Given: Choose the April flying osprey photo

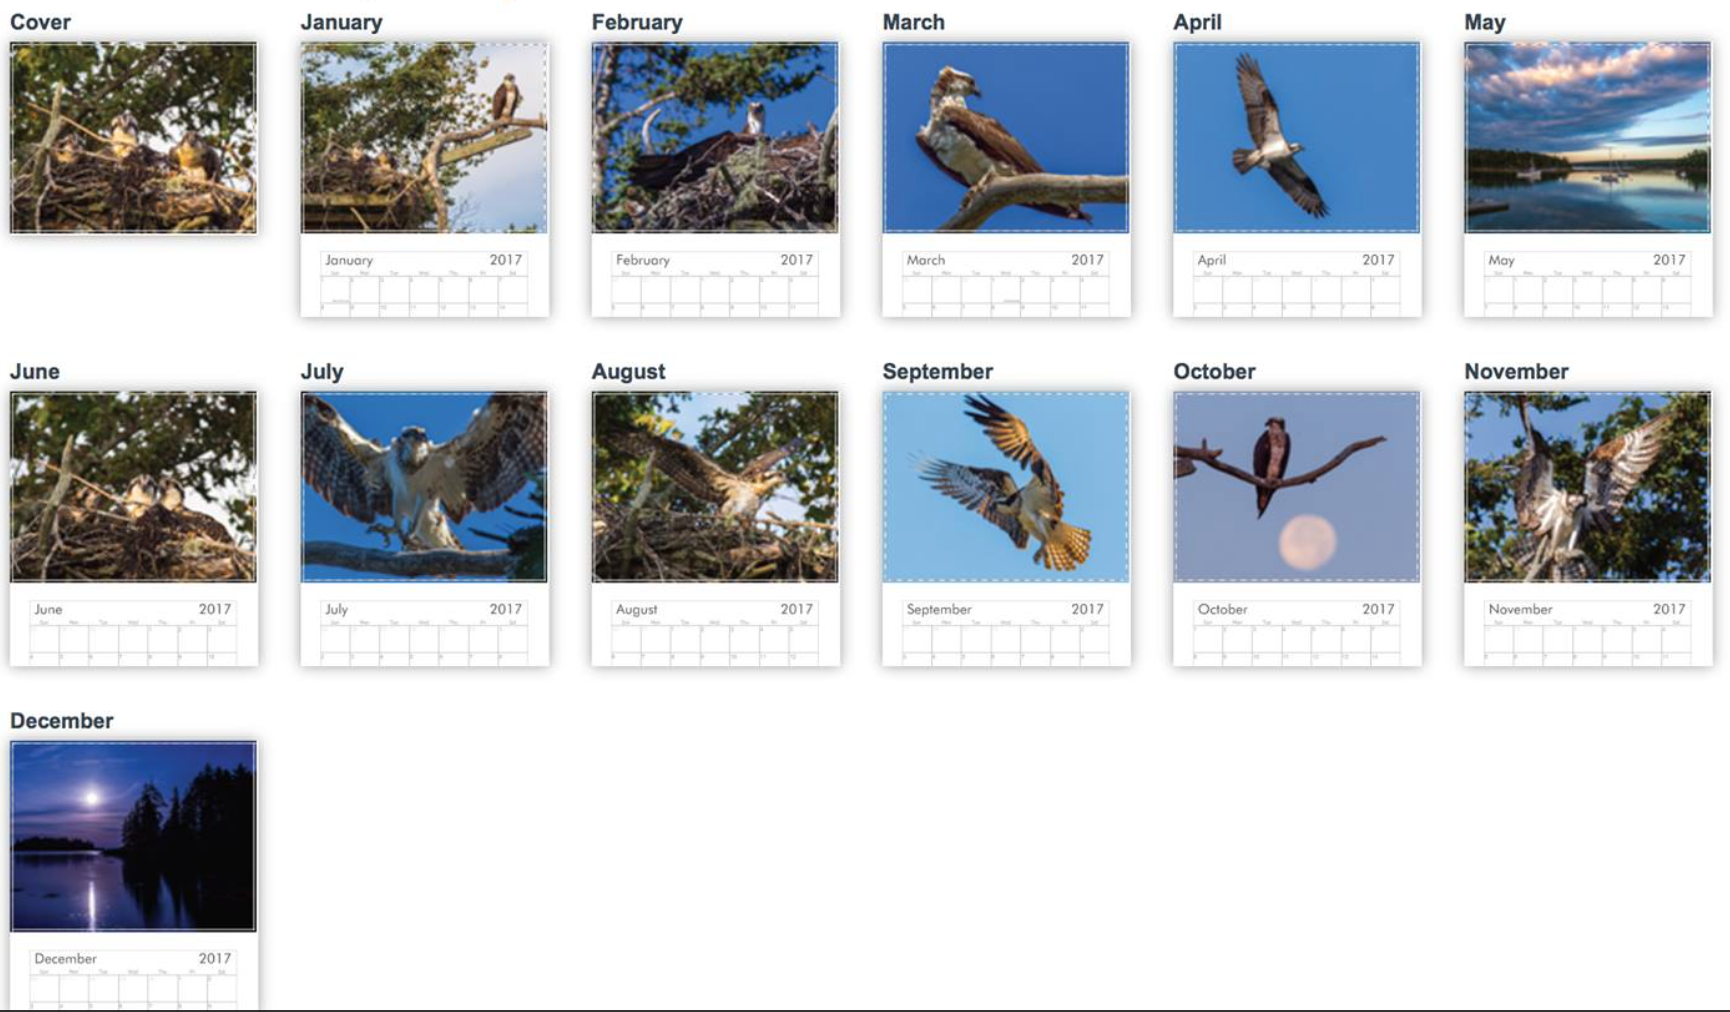Looking at the screenshot, I should pyautogui.click(x=1297, y=138).
